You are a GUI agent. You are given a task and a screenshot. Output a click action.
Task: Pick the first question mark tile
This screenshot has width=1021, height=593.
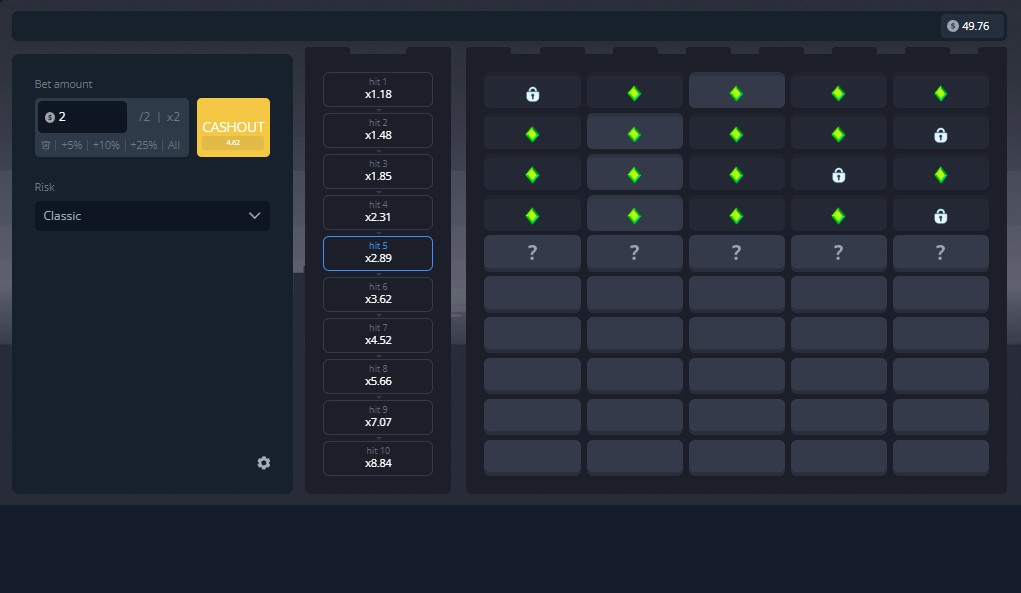[x=532, y=253]
